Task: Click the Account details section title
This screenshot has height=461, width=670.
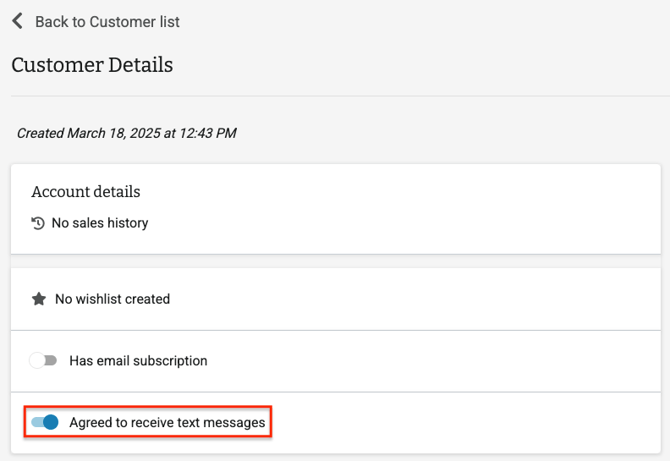Action: [86, 191]
